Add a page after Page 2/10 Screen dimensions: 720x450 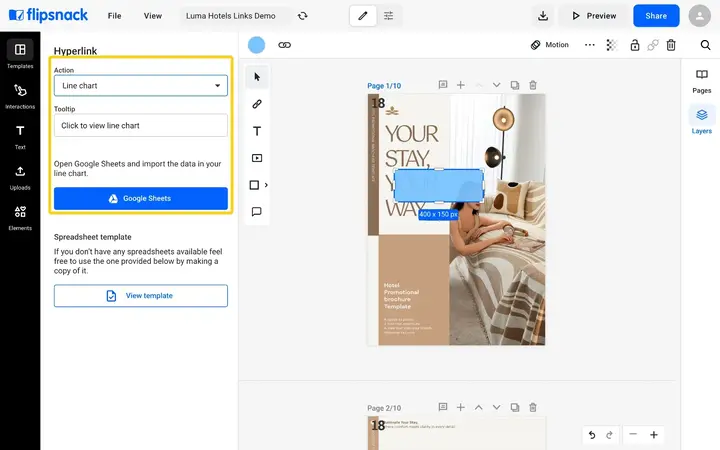pos(461,407)
